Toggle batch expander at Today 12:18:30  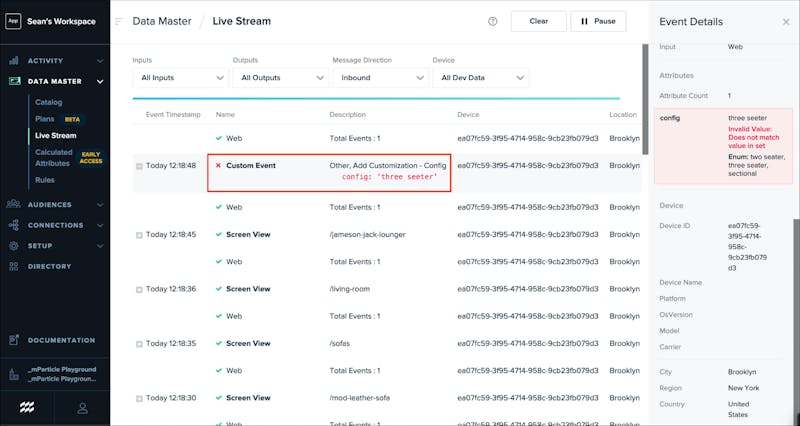[139, 398]
